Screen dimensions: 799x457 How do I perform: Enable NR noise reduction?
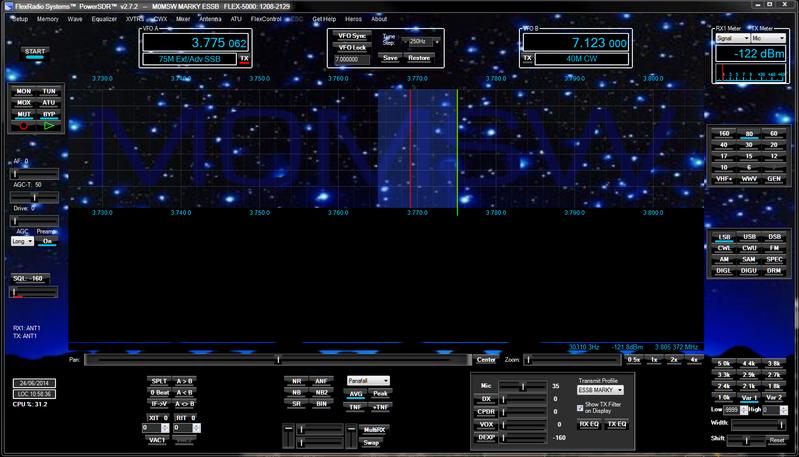click(297, 381)
